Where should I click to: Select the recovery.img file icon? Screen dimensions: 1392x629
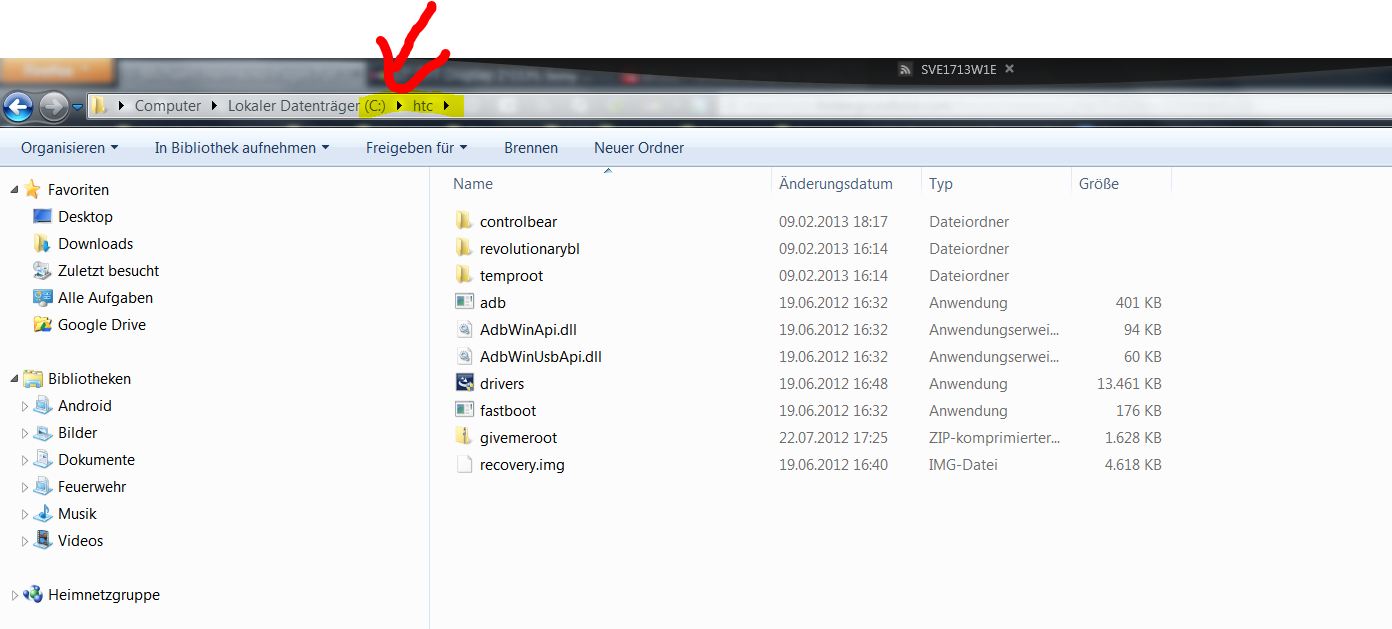point(463,465)
